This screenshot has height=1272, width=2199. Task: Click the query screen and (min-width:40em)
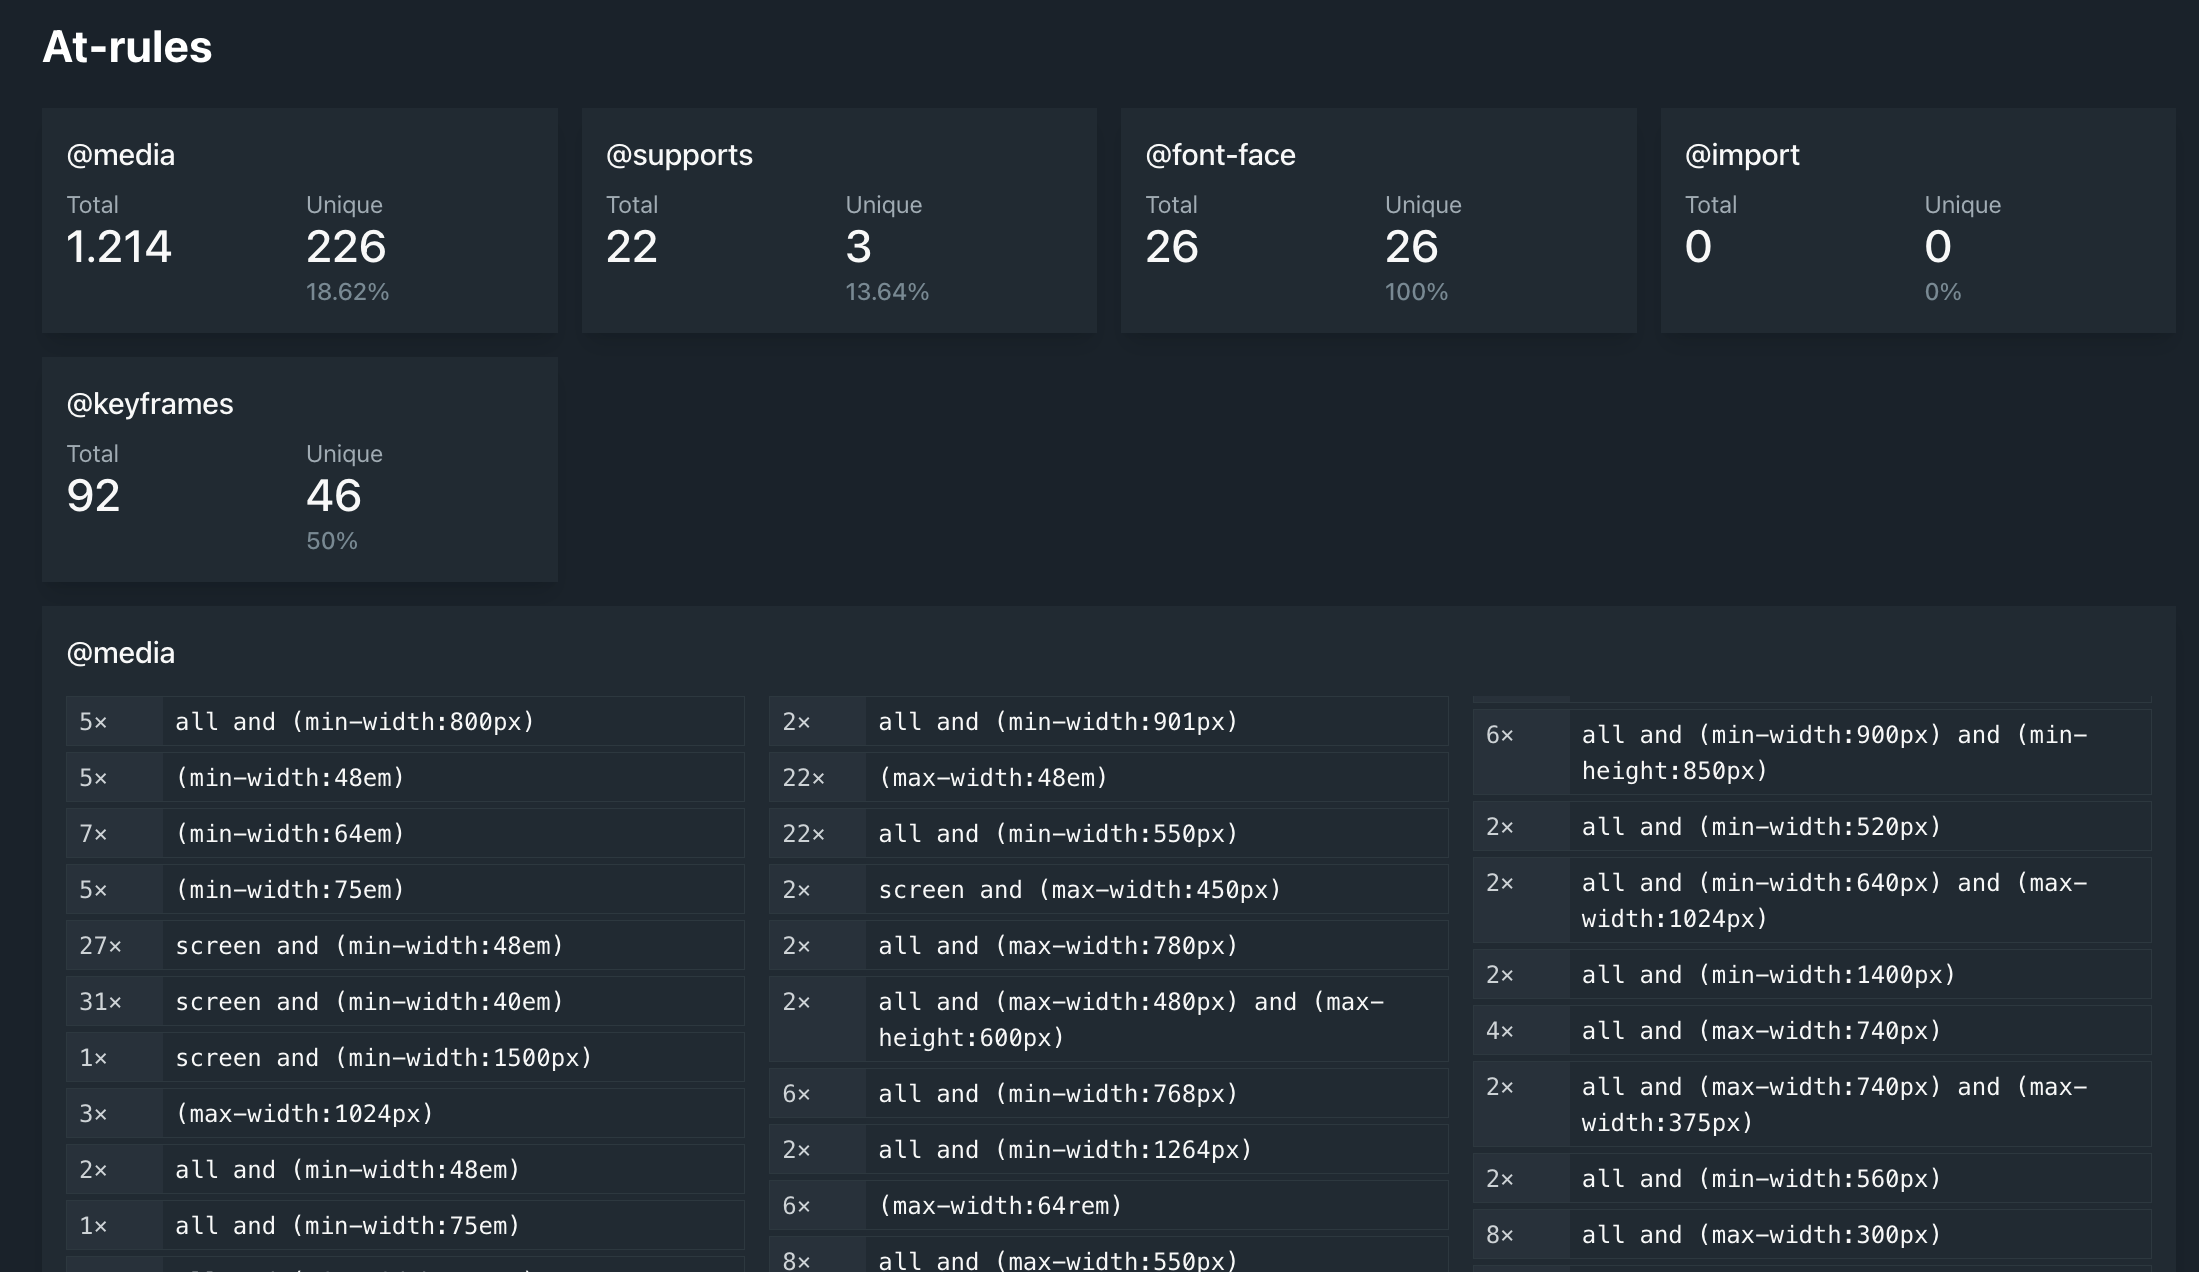pyautogui.click(x=370, y=1001)
